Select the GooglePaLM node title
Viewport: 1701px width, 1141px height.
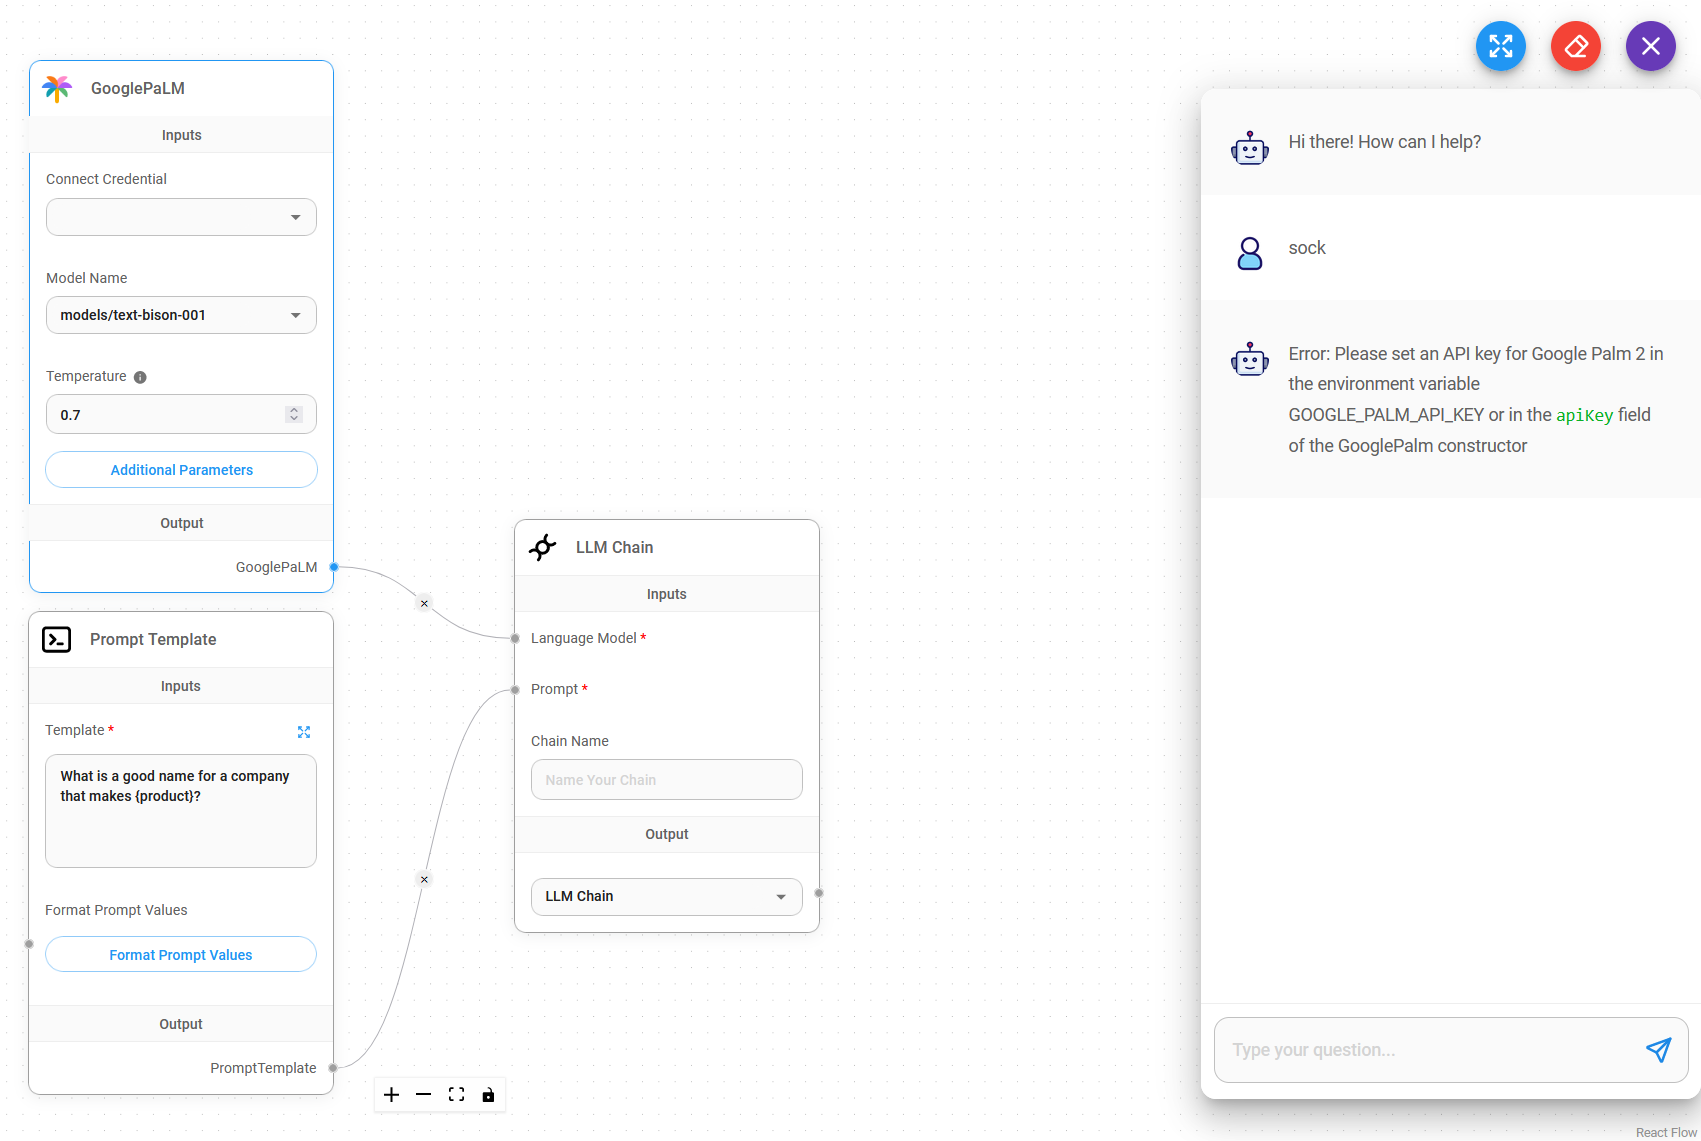(x=138, y=88)
